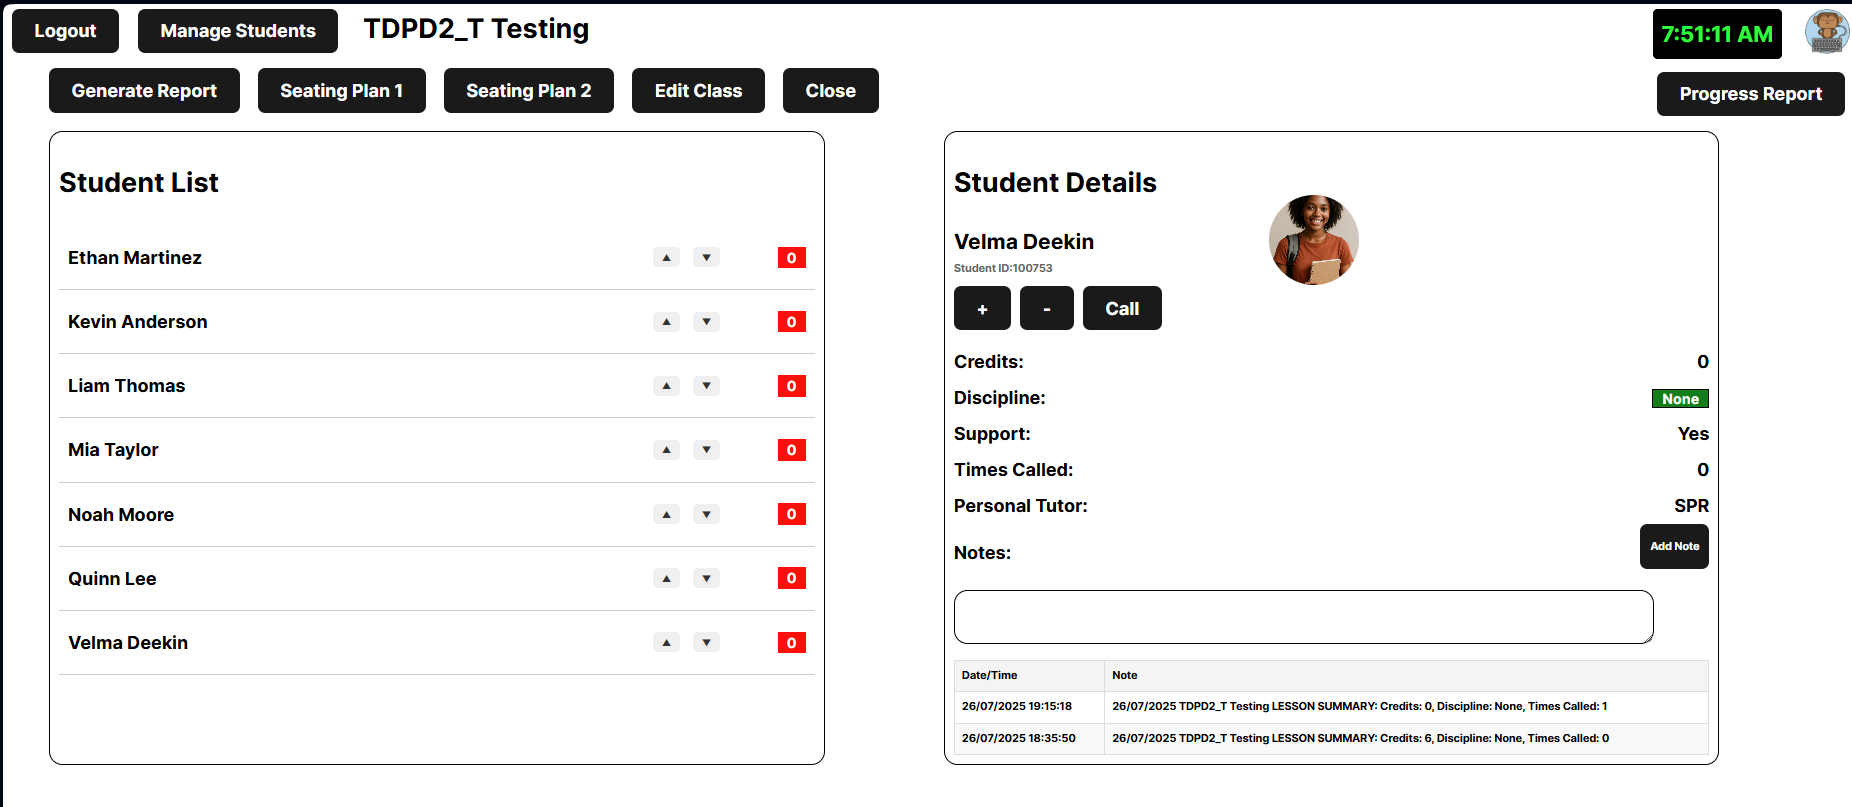The height and width of the screenshot is (807, 1852).
Task: Select Ethan Martinez in student list
Action: pyautogui.click(x=135, y=258)
